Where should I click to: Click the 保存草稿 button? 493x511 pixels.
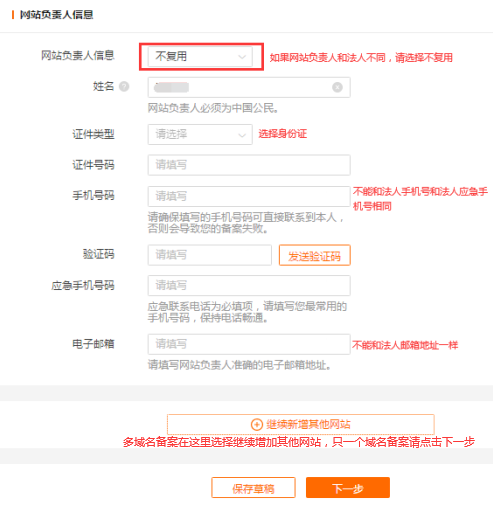click(253, 488)
